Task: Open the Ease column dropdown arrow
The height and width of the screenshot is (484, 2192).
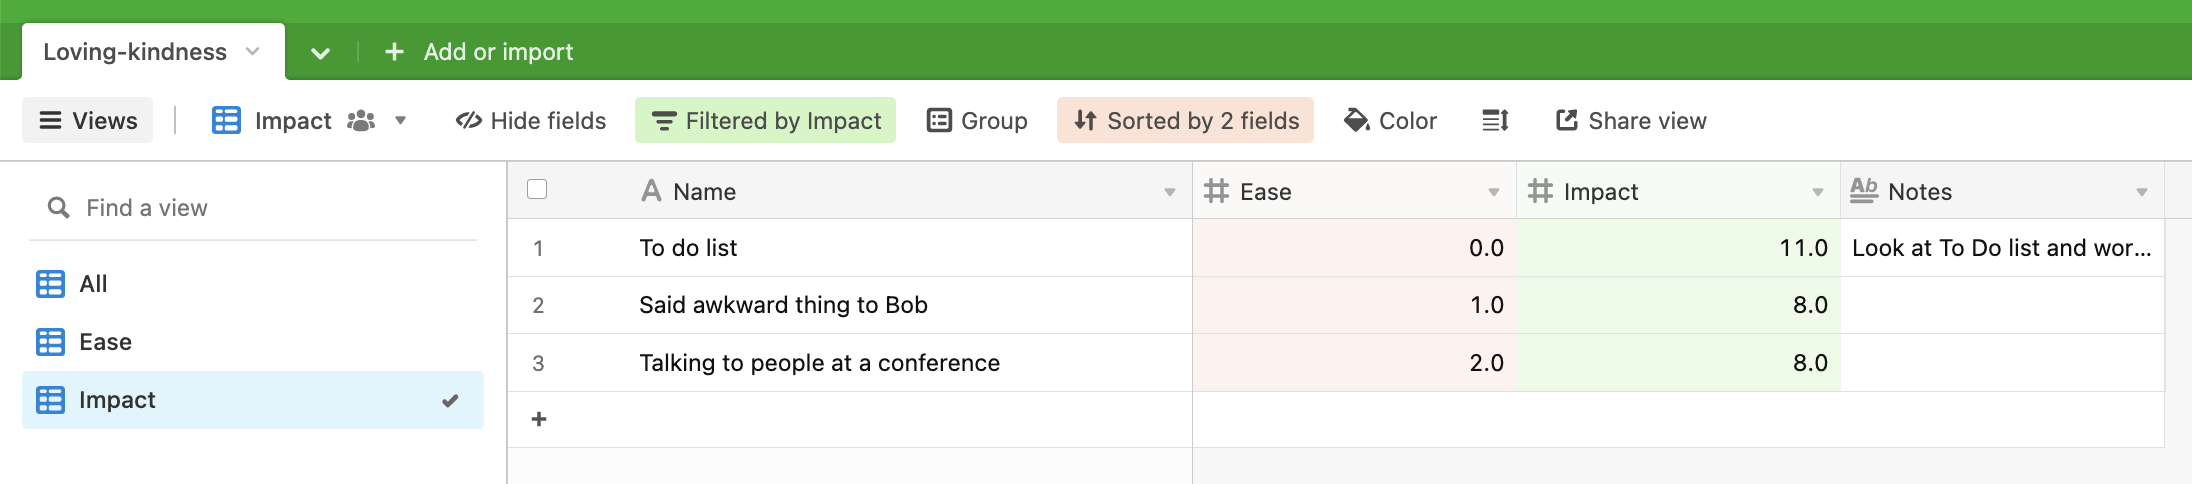Action: point(1493,192)
